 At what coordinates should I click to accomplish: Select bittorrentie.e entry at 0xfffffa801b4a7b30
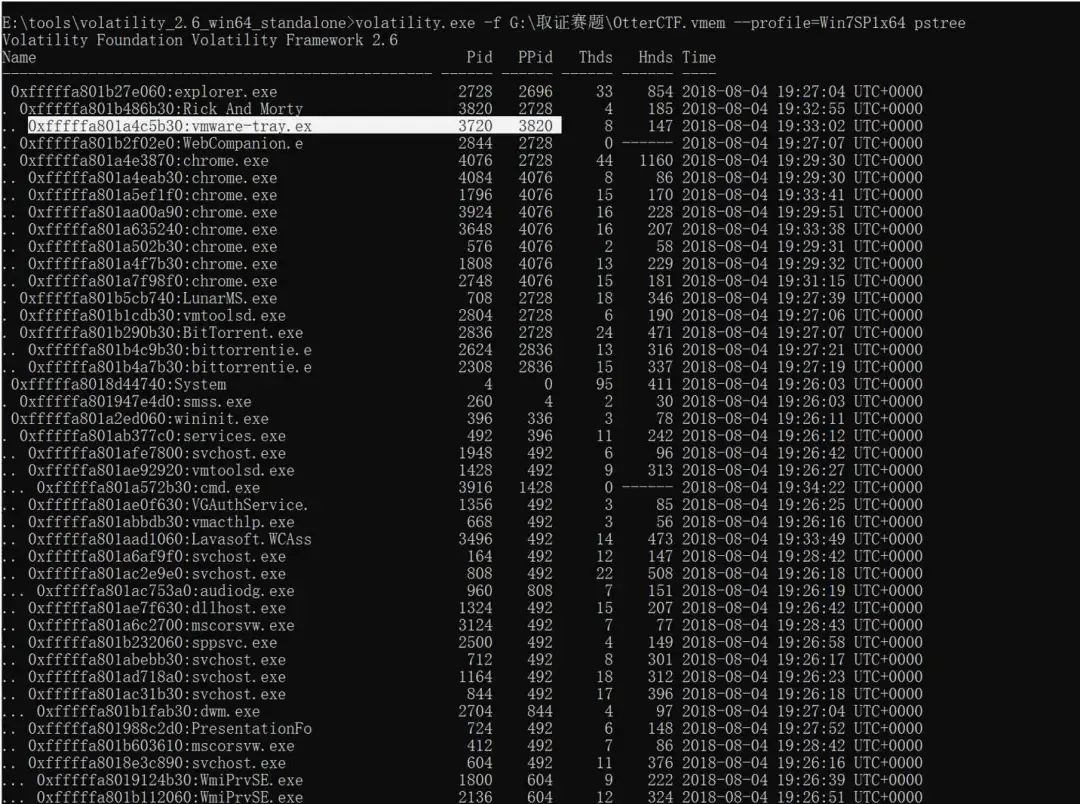(169, 367)
